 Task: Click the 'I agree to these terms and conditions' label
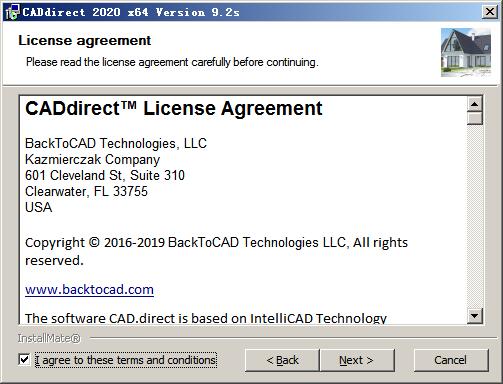tap(126, 360)
